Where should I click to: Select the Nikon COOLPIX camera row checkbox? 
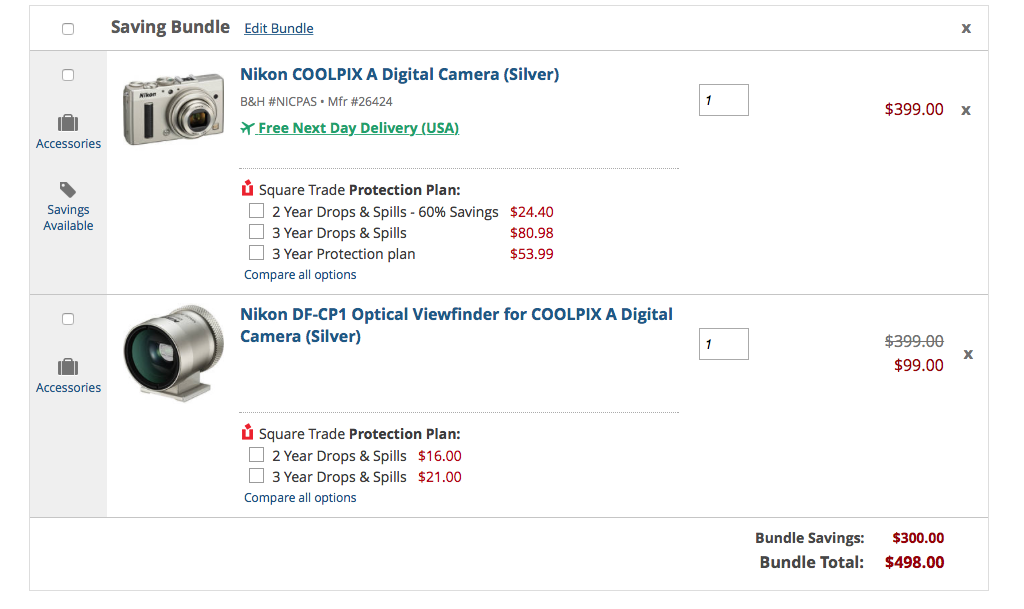click(x=68, y=75)
